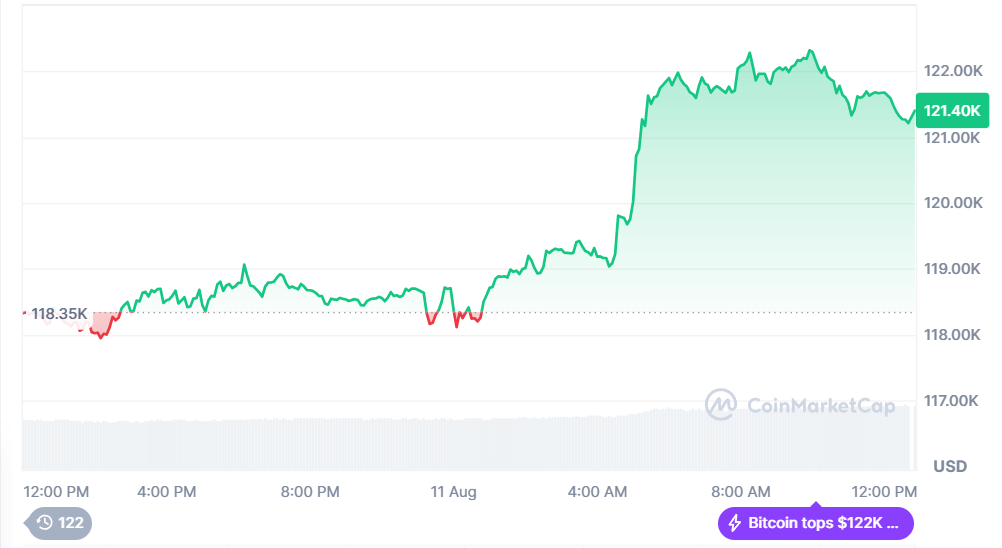Open the "Bitcoin tops $122K" news badge
The image size is (1002, 548).
815,522
